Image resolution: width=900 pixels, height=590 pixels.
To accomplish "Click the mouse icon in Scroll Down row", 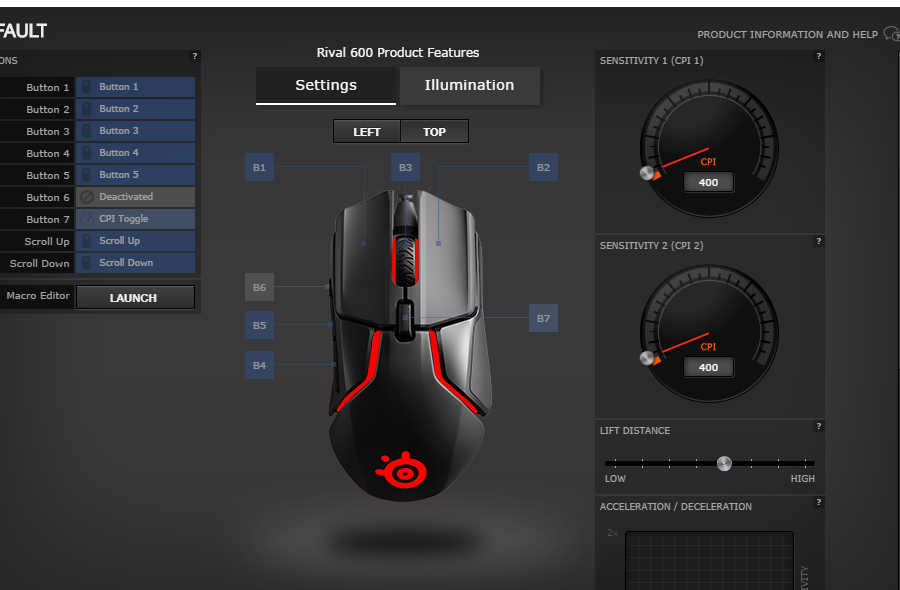I will (x=86, y=263).
